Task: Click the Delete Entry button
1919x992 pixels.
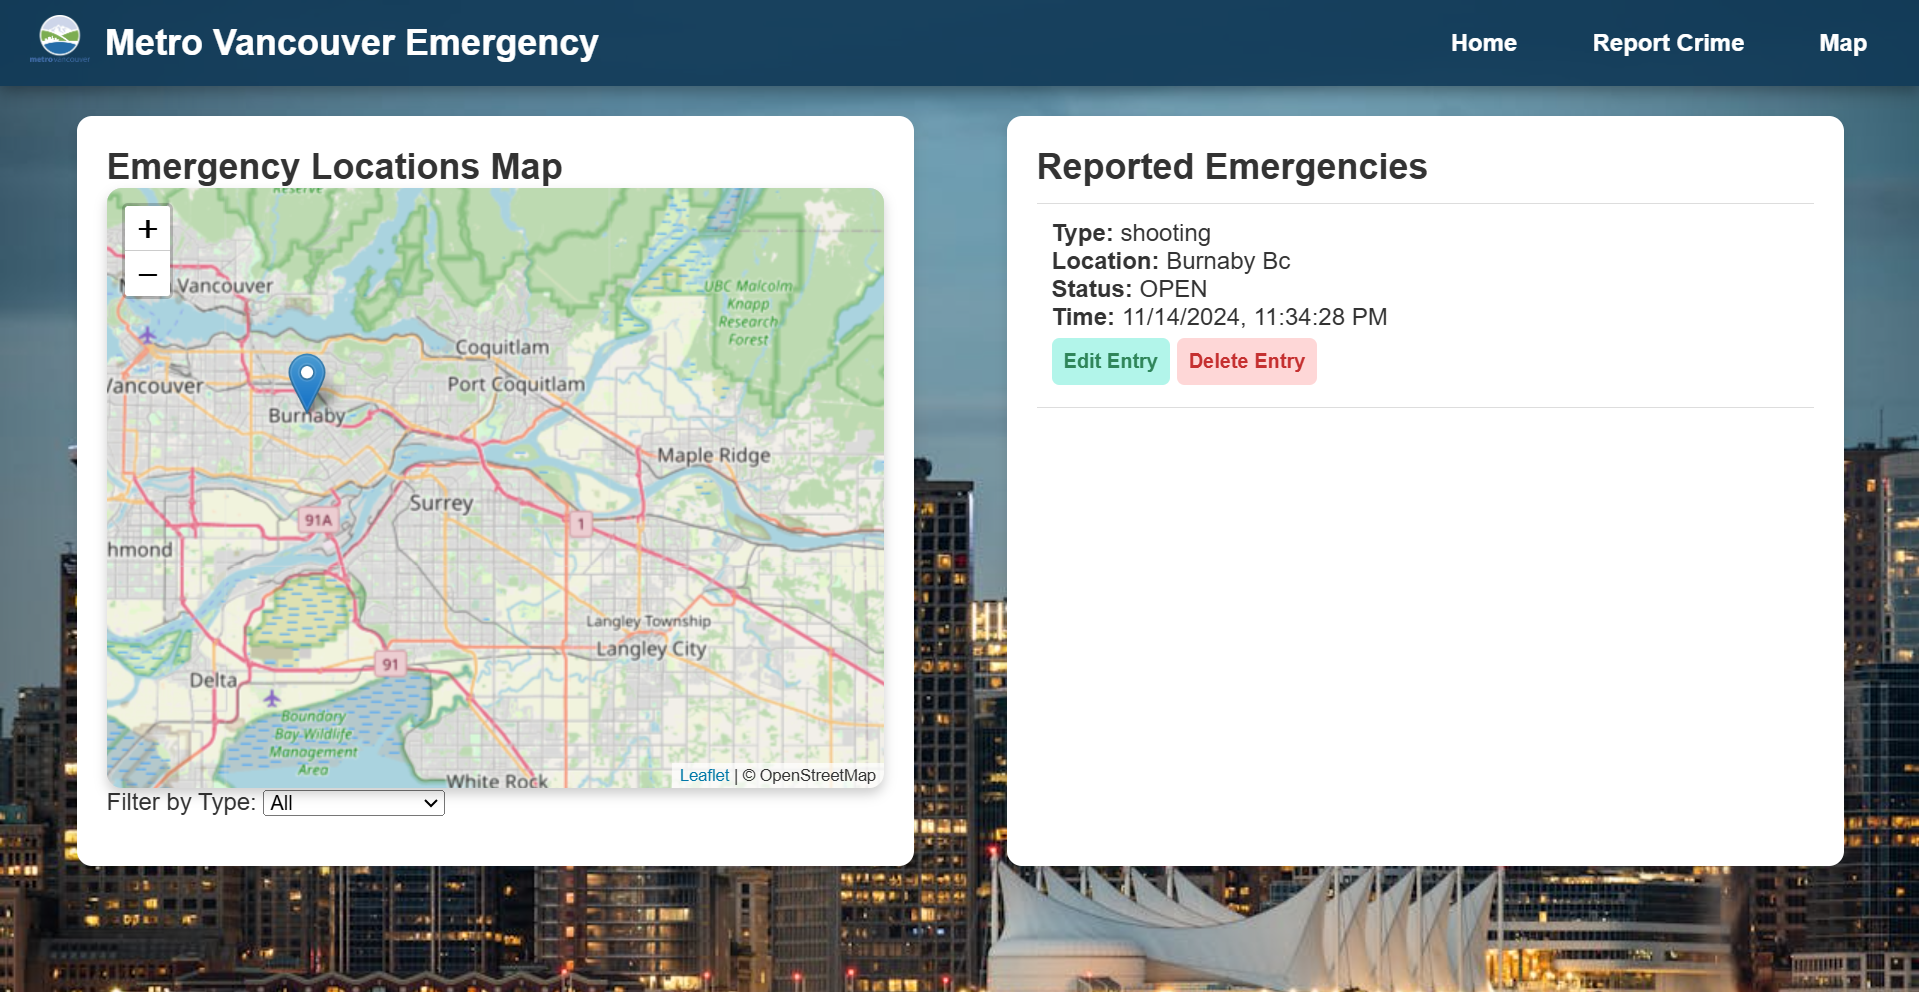Action: [x=1246, y=361]
